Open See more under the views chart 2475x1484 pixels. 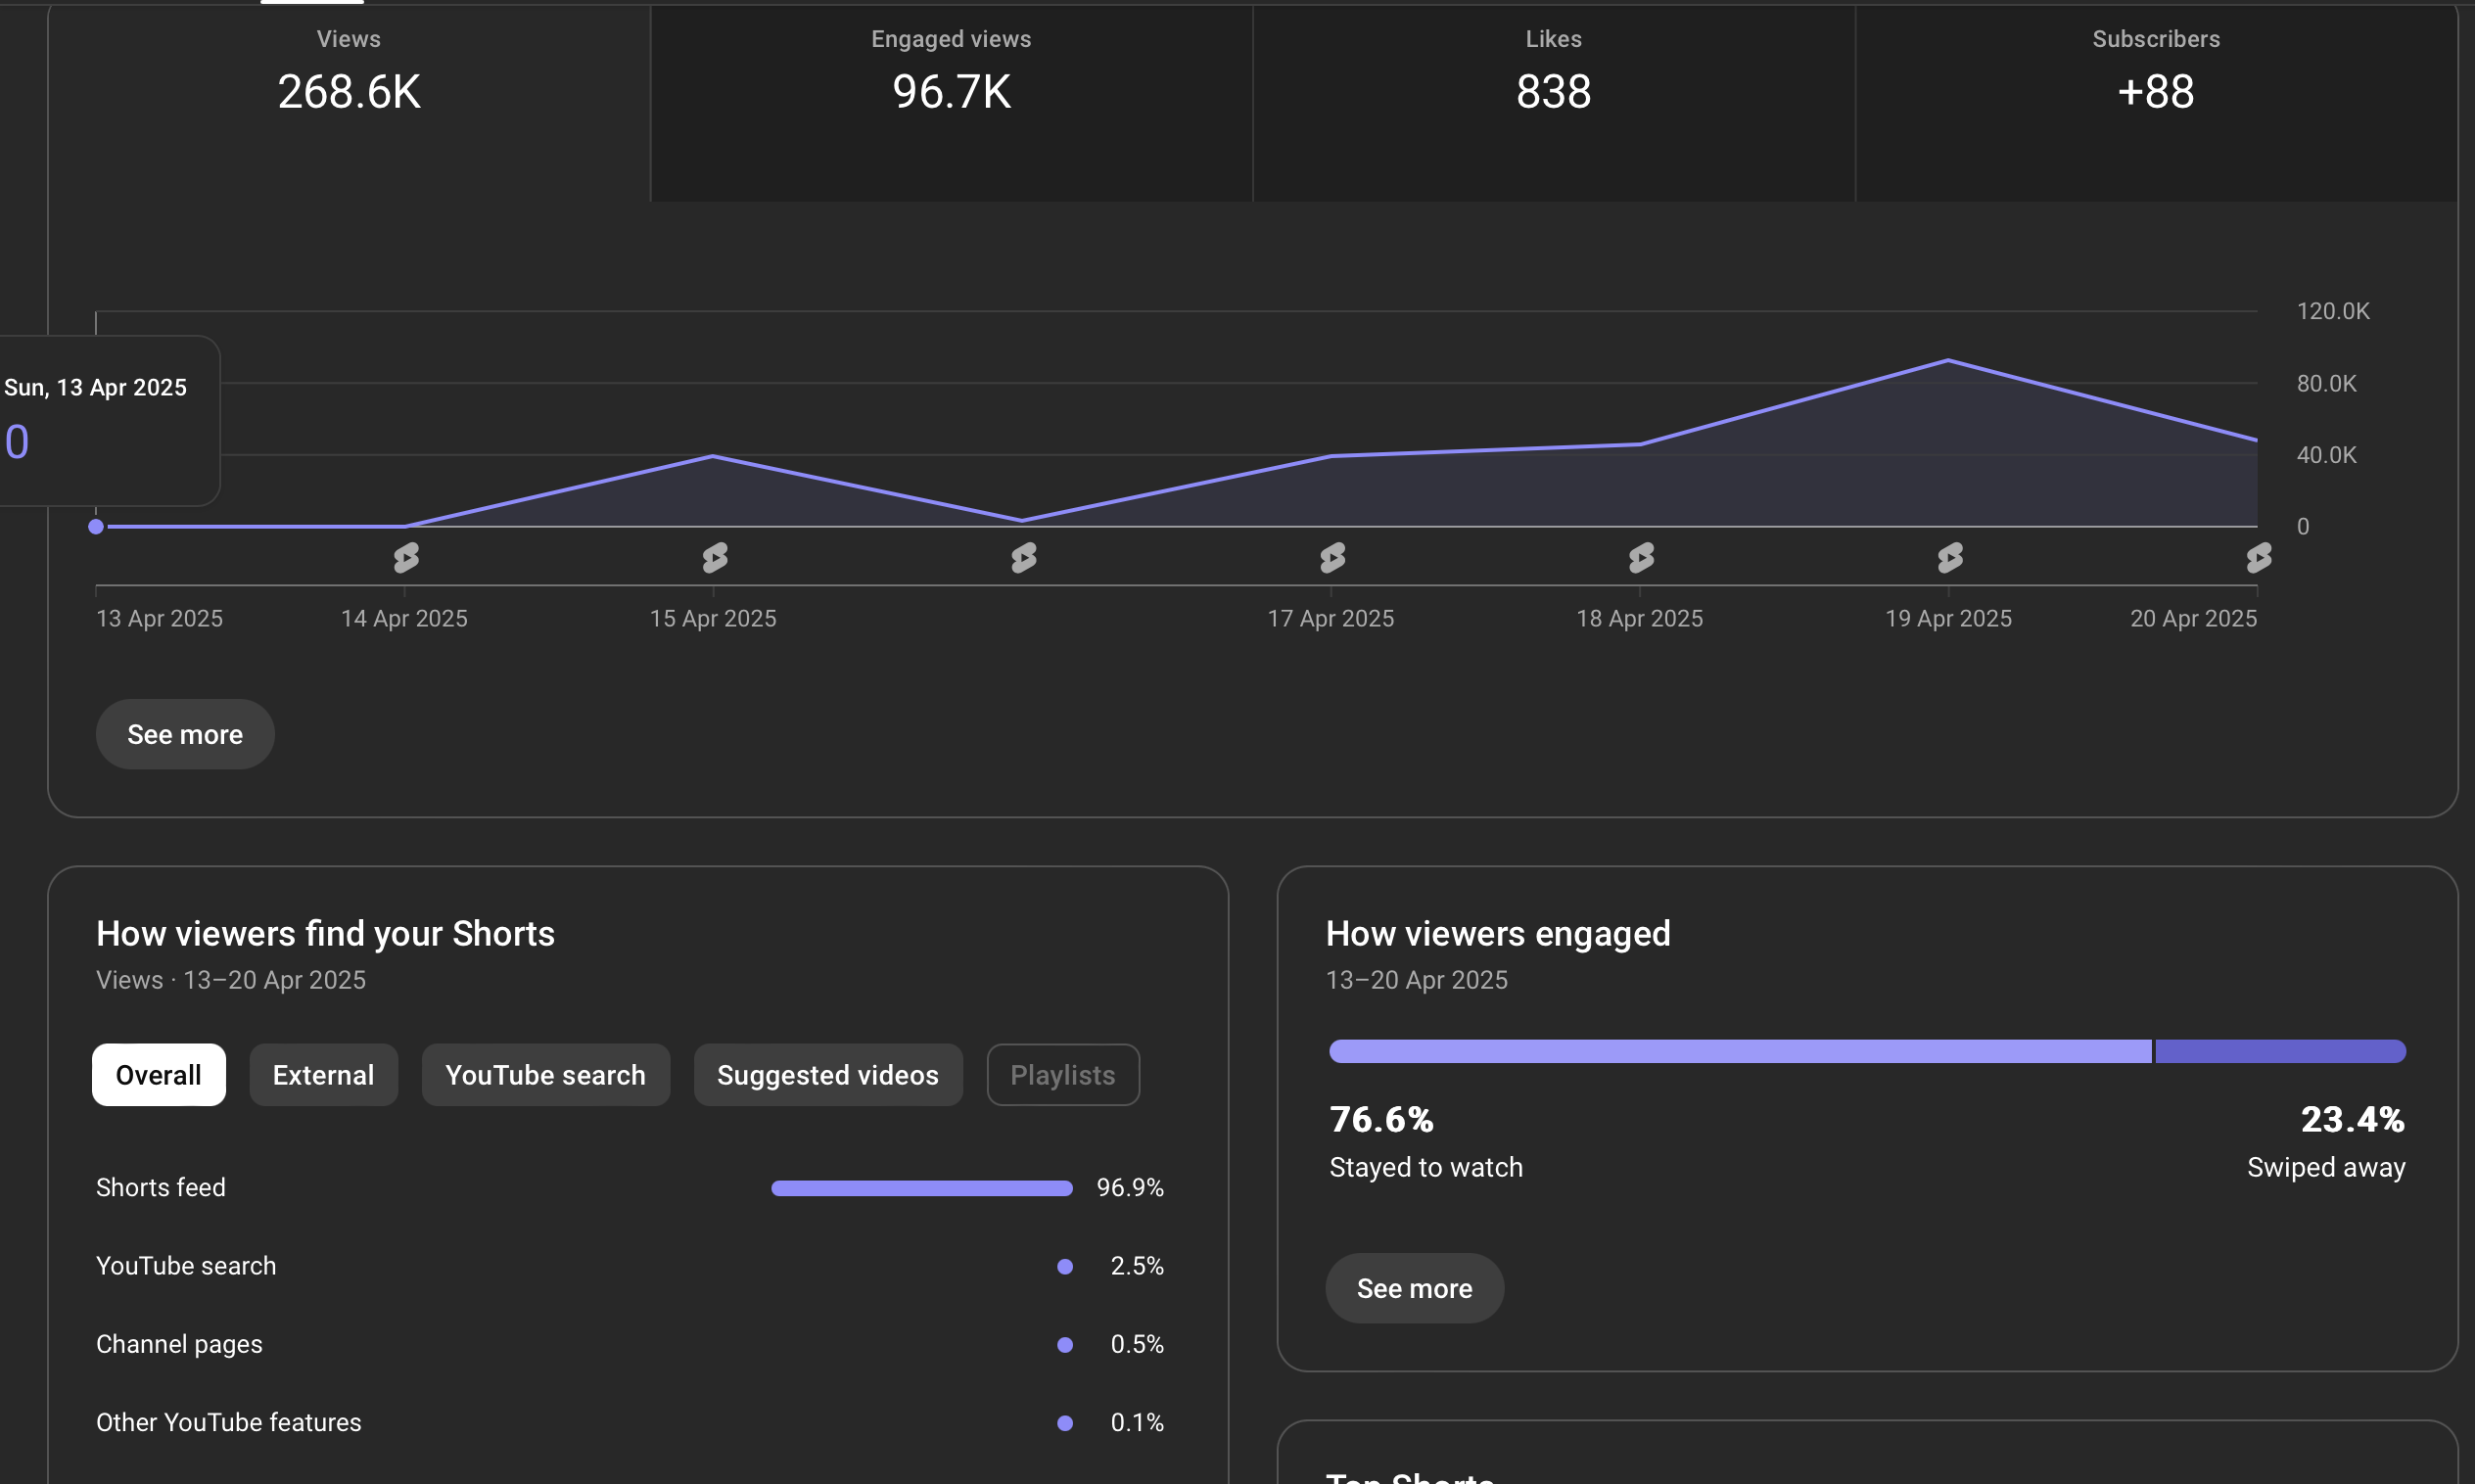point(185,734)
